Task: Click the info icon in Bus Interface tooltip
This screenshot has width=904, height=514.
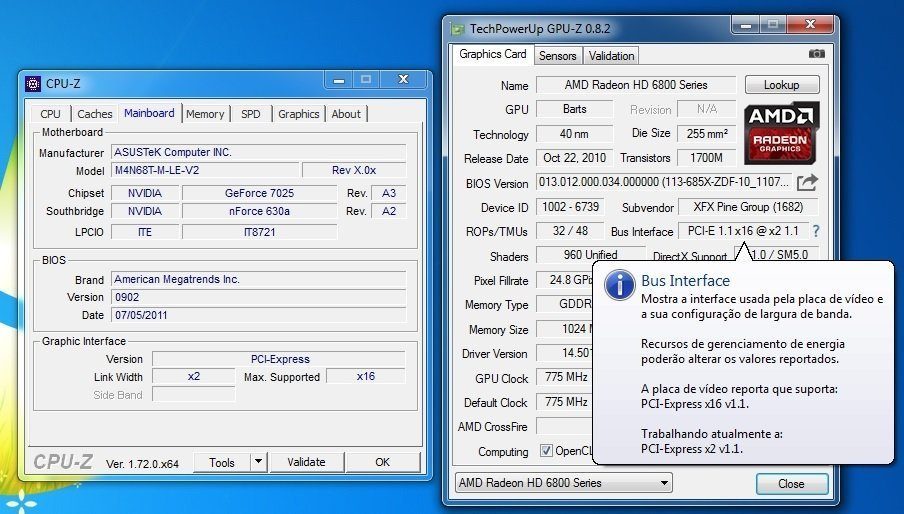Action: point(620,285)
